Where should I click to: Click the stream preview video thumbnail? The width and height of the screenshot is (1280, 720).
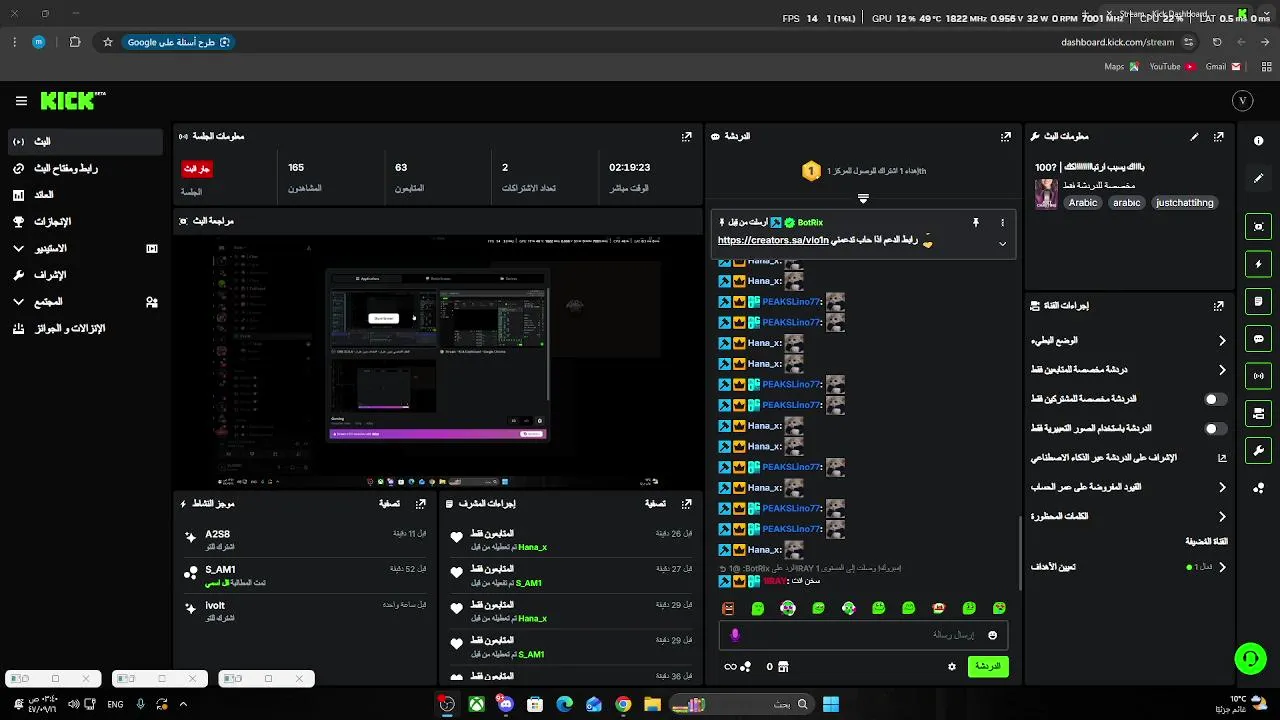pos(438,361)
